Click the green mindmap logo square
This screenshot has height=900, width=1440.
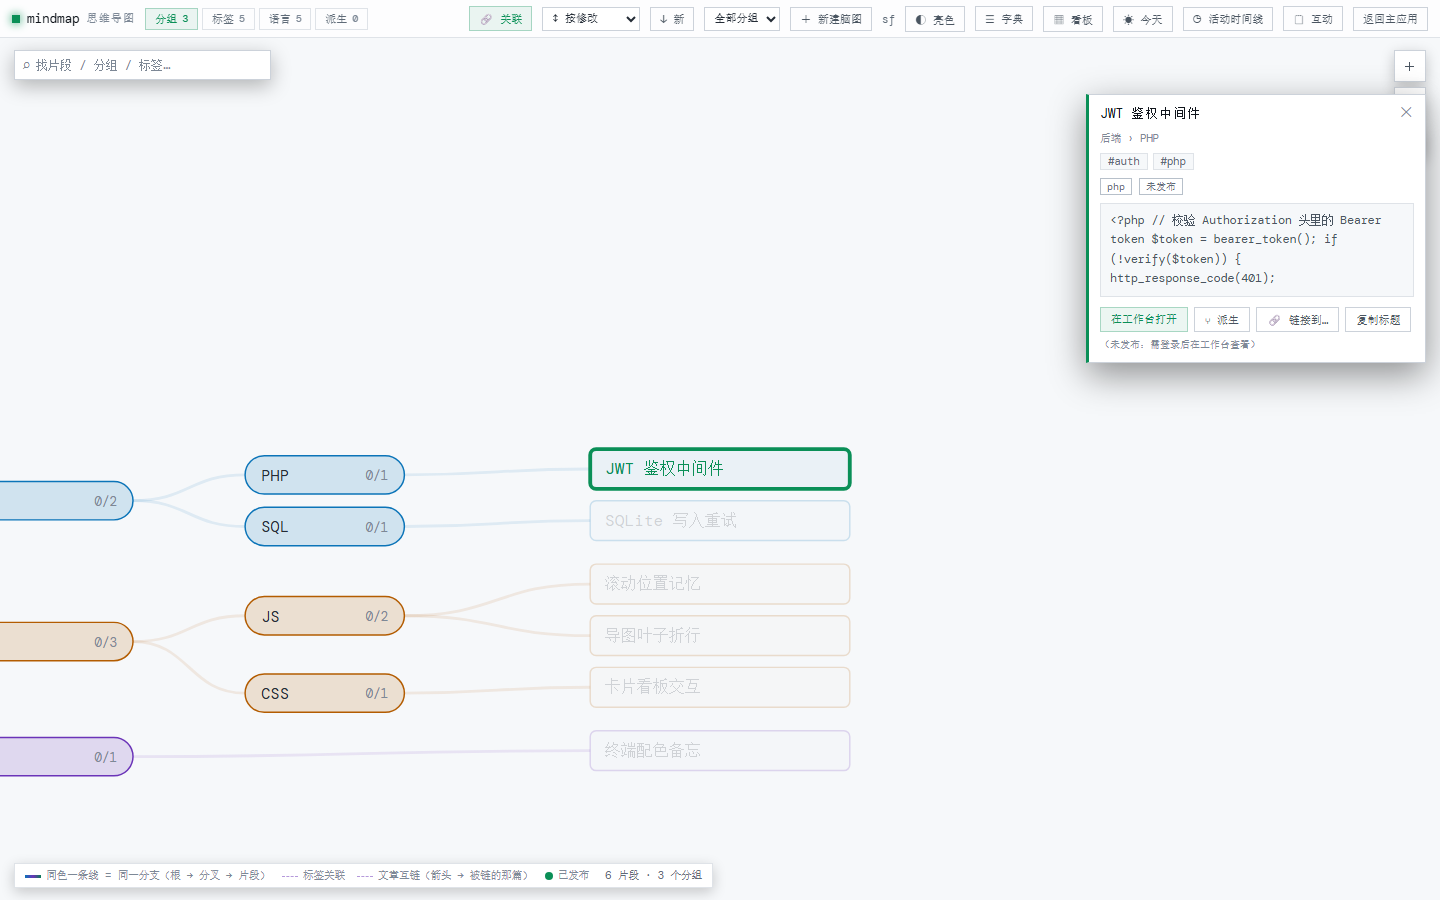[x=16, y=19]
